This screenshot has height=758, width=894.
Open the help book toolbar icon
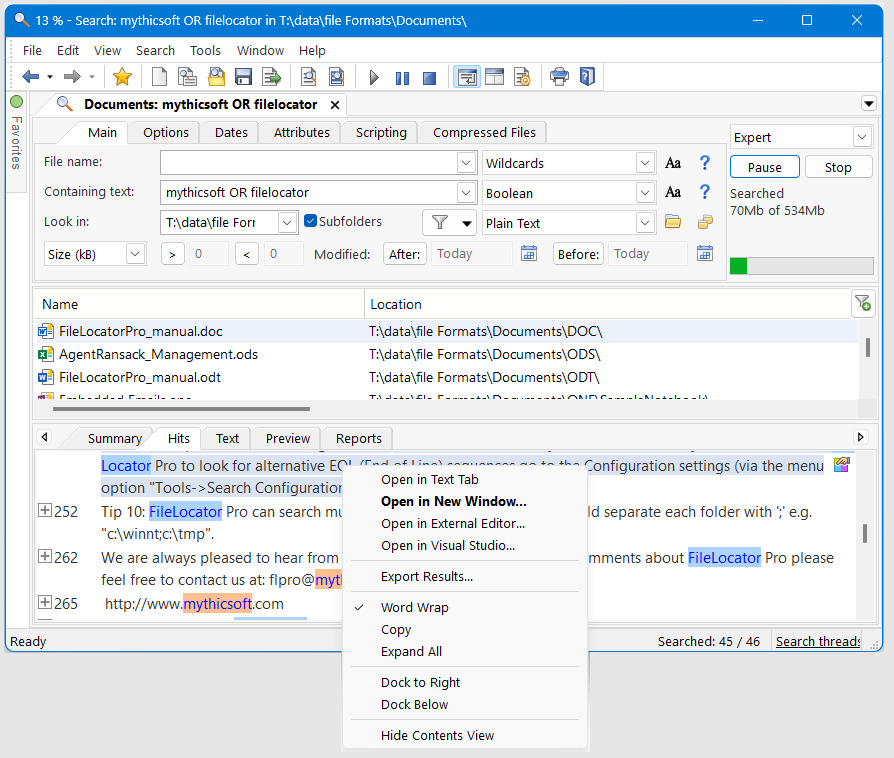pyautogui.click(x=587, y=76)
